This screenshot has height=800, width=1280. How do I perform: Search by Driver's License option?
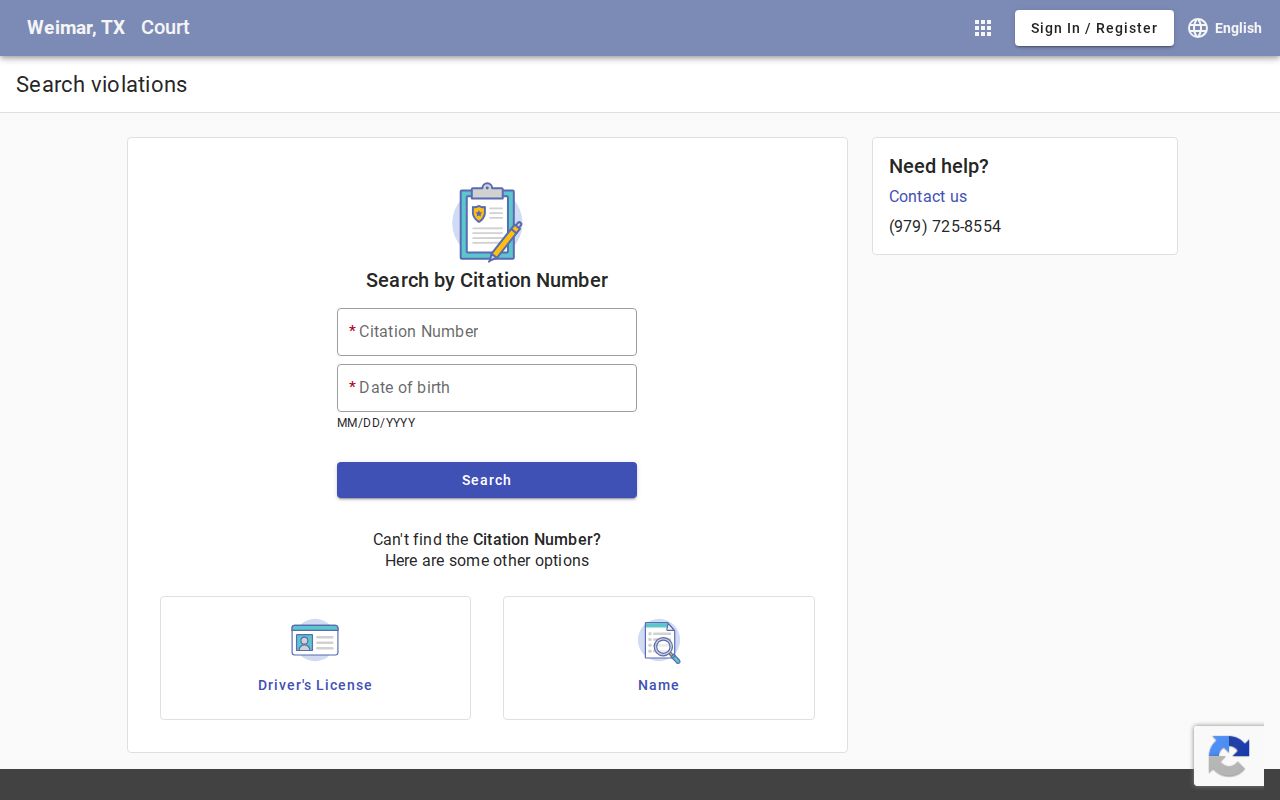[x=315, y=658]
